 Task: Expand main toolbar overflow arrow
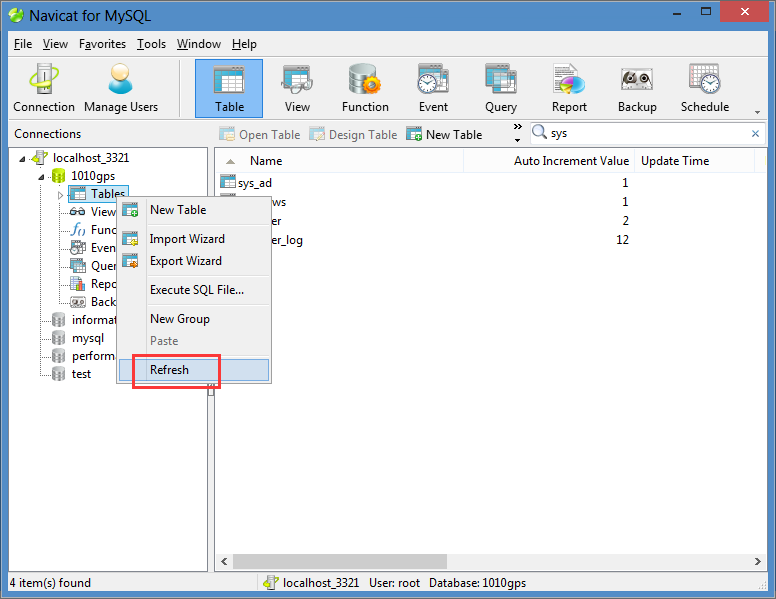[x=757, y=112]
